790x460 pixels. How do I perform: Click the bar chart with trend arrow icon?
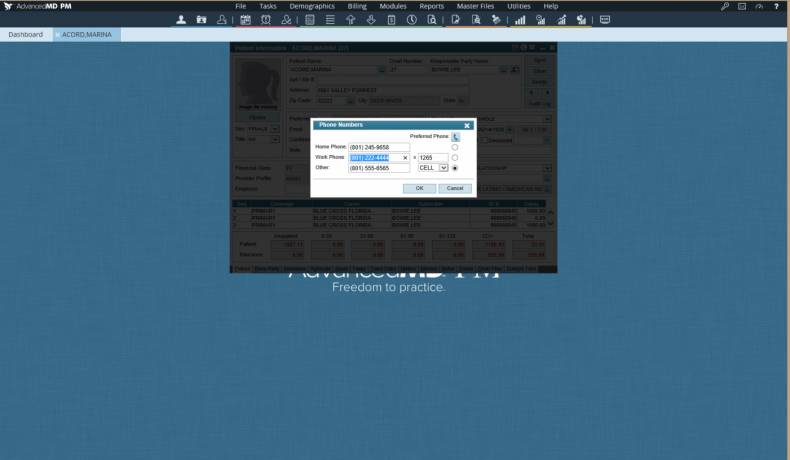[561, 20]
